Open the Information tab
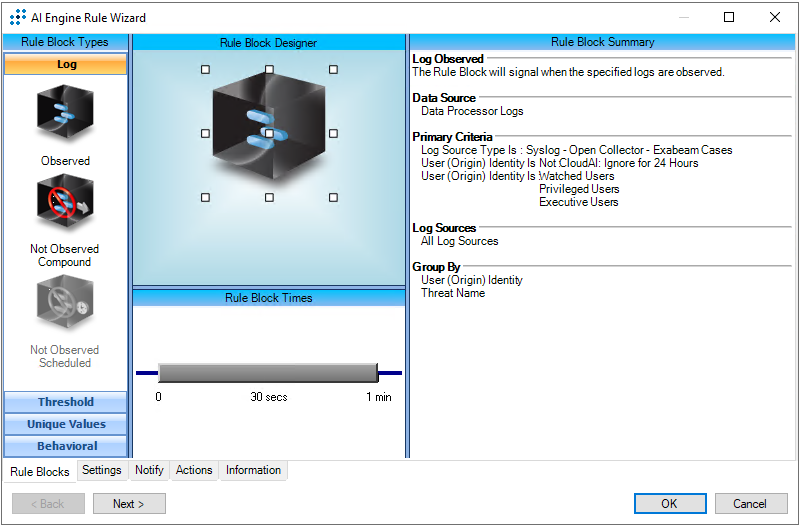Screen dimensions: 799x525 click(x=253, y=470)
